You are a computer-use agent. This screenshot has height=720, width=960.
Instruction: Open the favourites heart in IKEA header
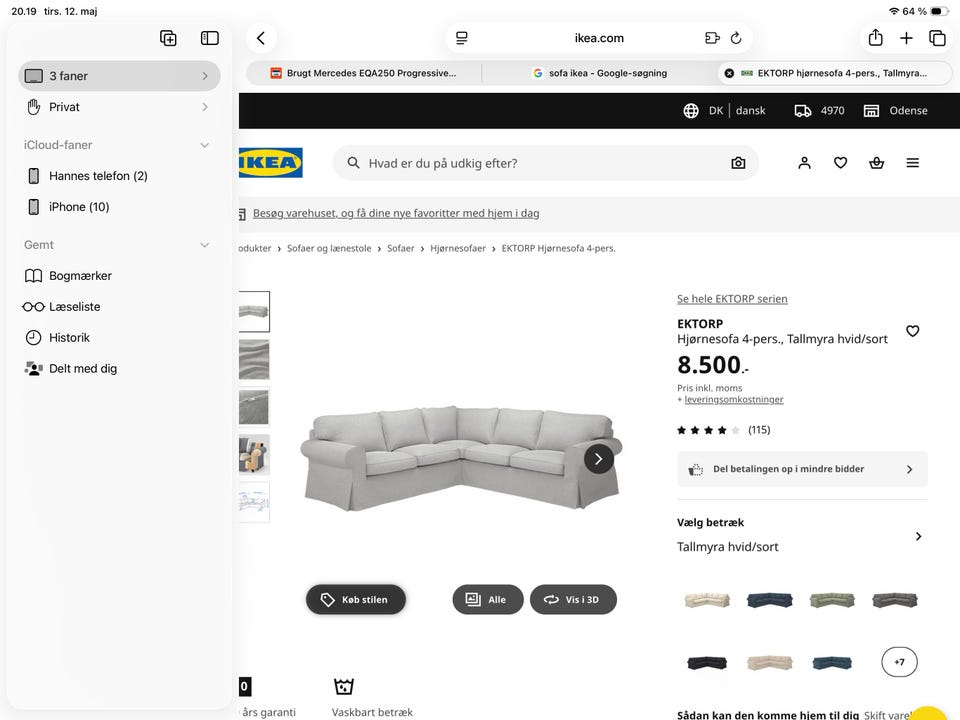tap(841, 163)
